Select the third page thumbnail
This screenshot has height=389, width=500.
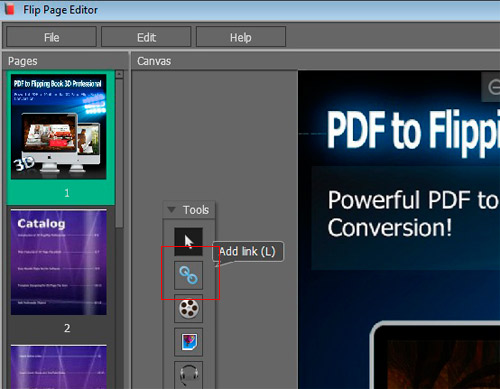pyautogui.click(x=59, y=367)
